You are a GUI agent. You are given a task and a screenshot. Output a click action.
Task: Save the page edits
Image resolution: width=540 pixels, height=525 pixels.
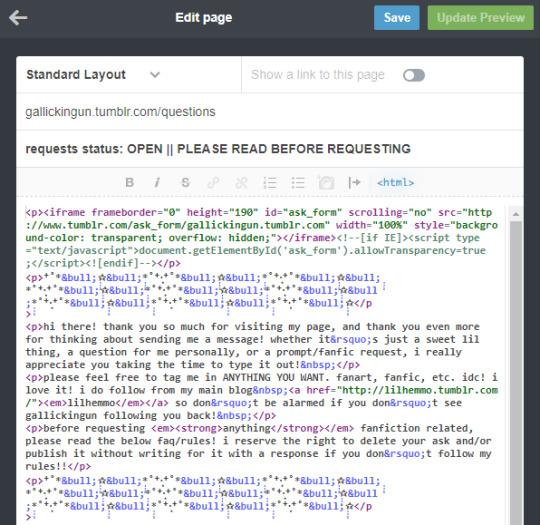click(x=397, y=18)
